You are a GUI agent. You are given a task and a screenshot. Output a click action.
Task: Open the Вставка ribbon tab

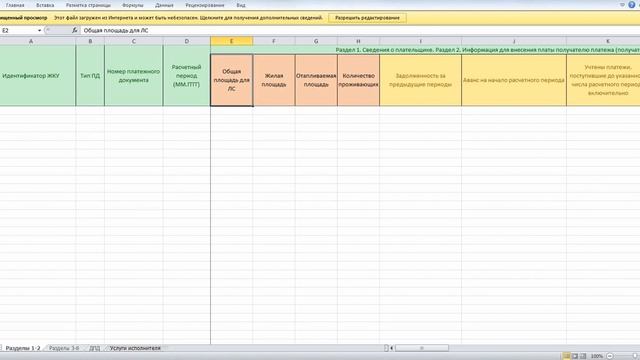[x=45, y=5]
